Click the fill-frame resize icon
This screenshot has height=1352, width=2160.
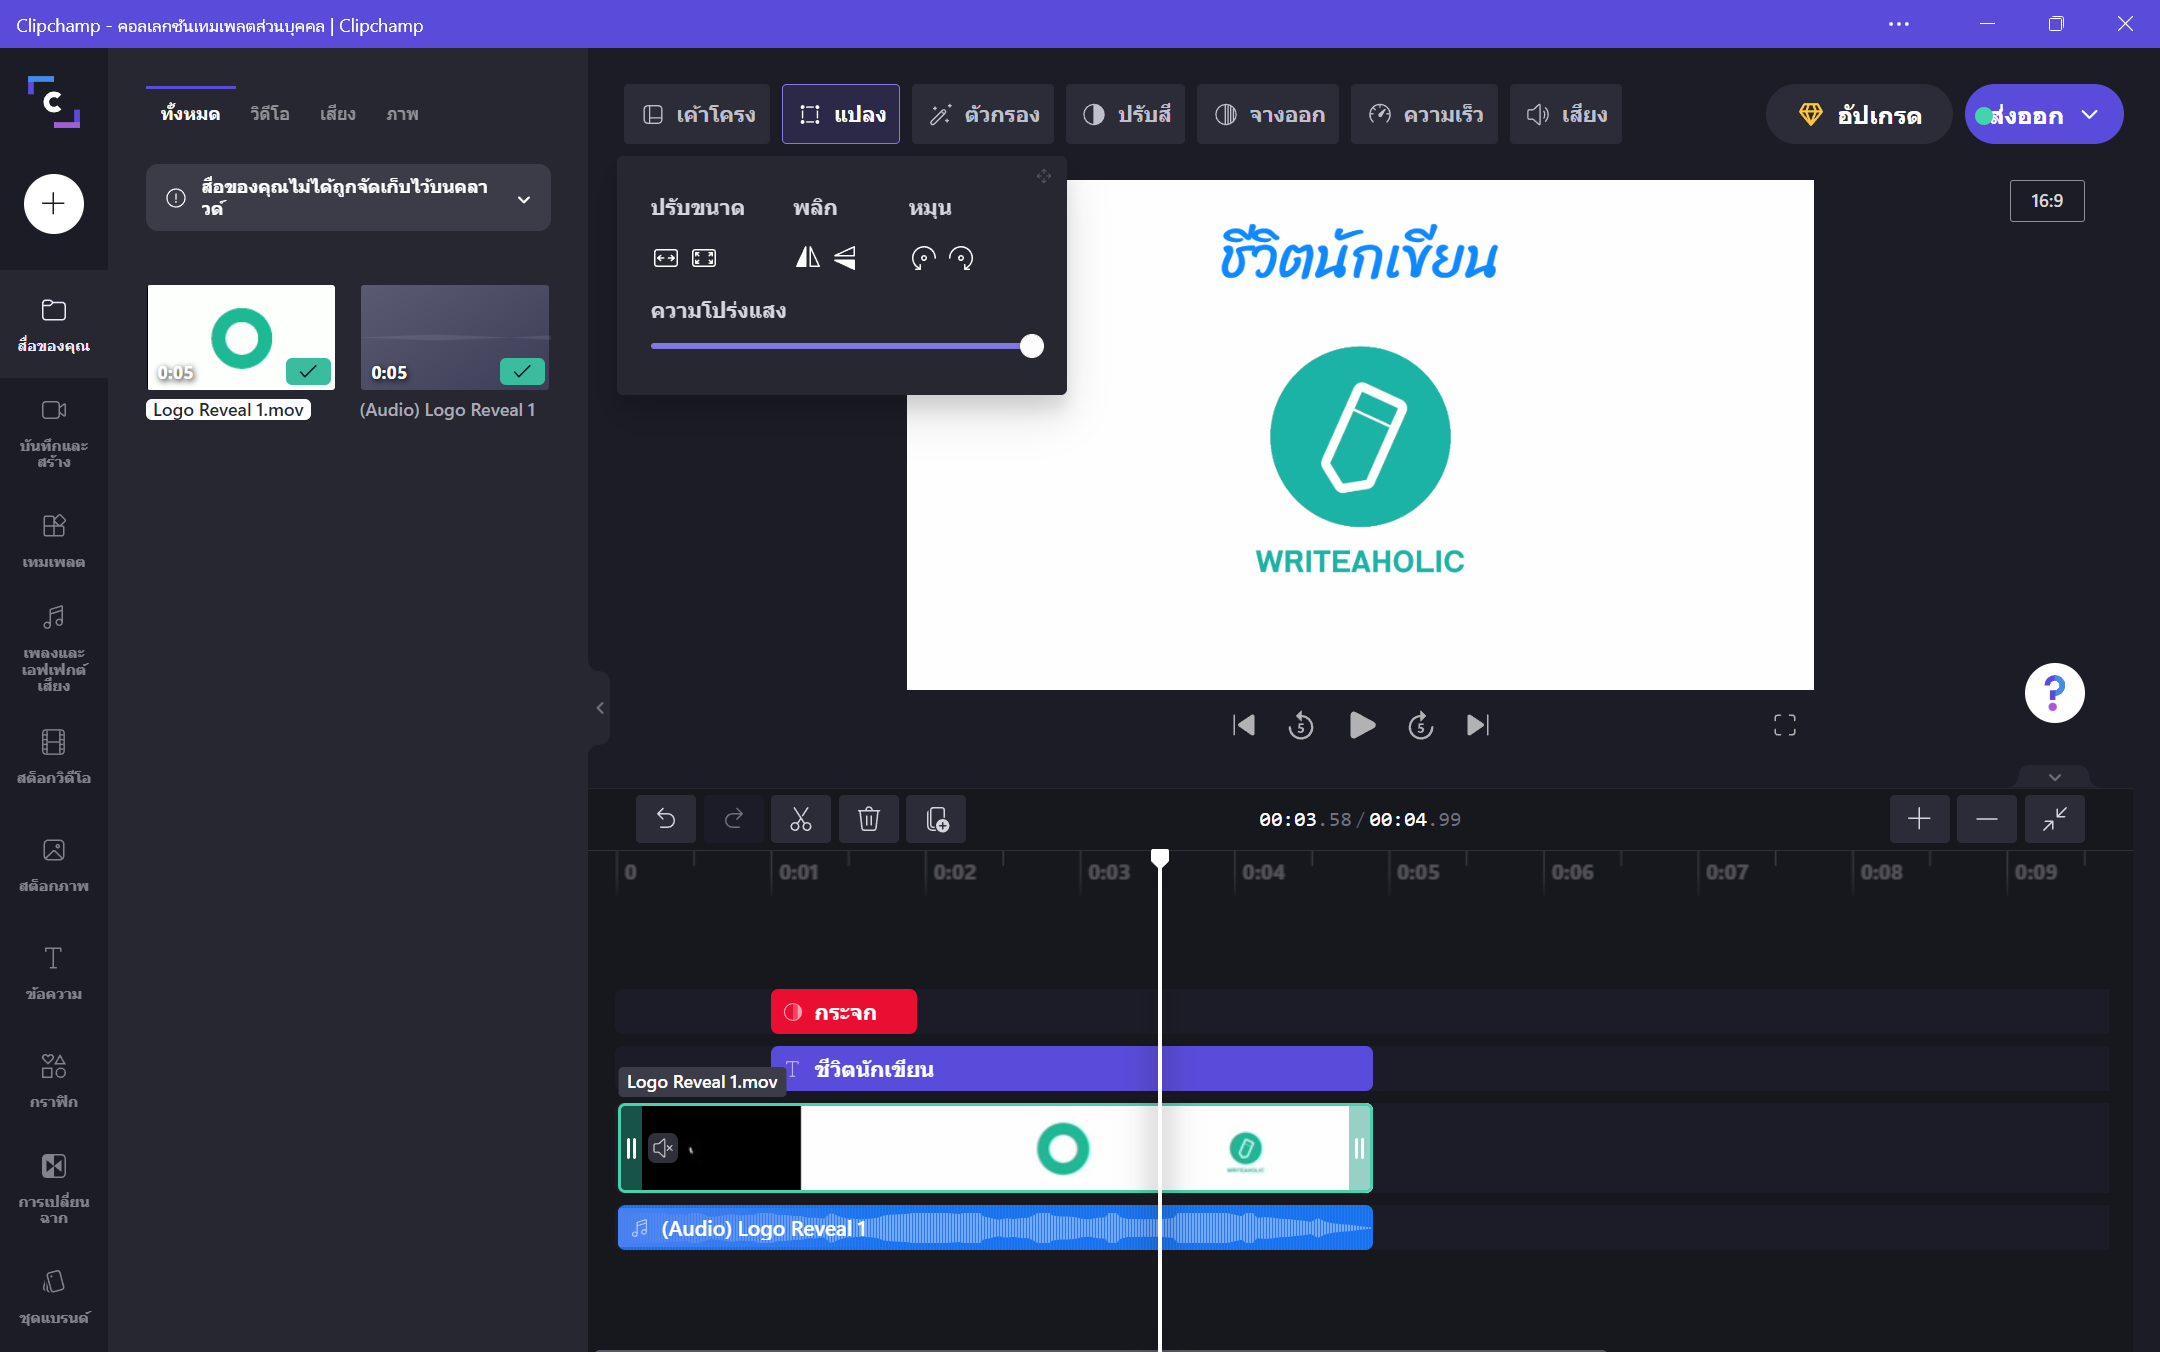click(704, 258)
